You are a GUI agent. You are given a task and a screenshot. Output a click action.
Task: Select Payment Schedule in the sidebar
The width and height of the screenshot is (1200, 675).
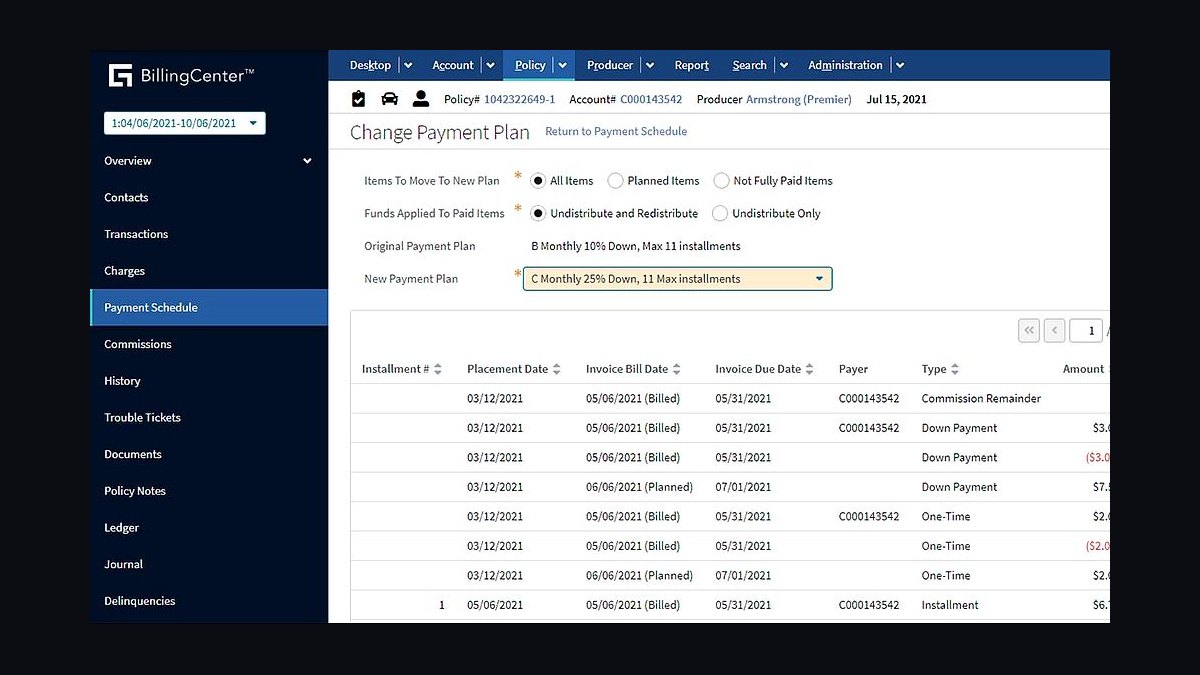(208, 308)
